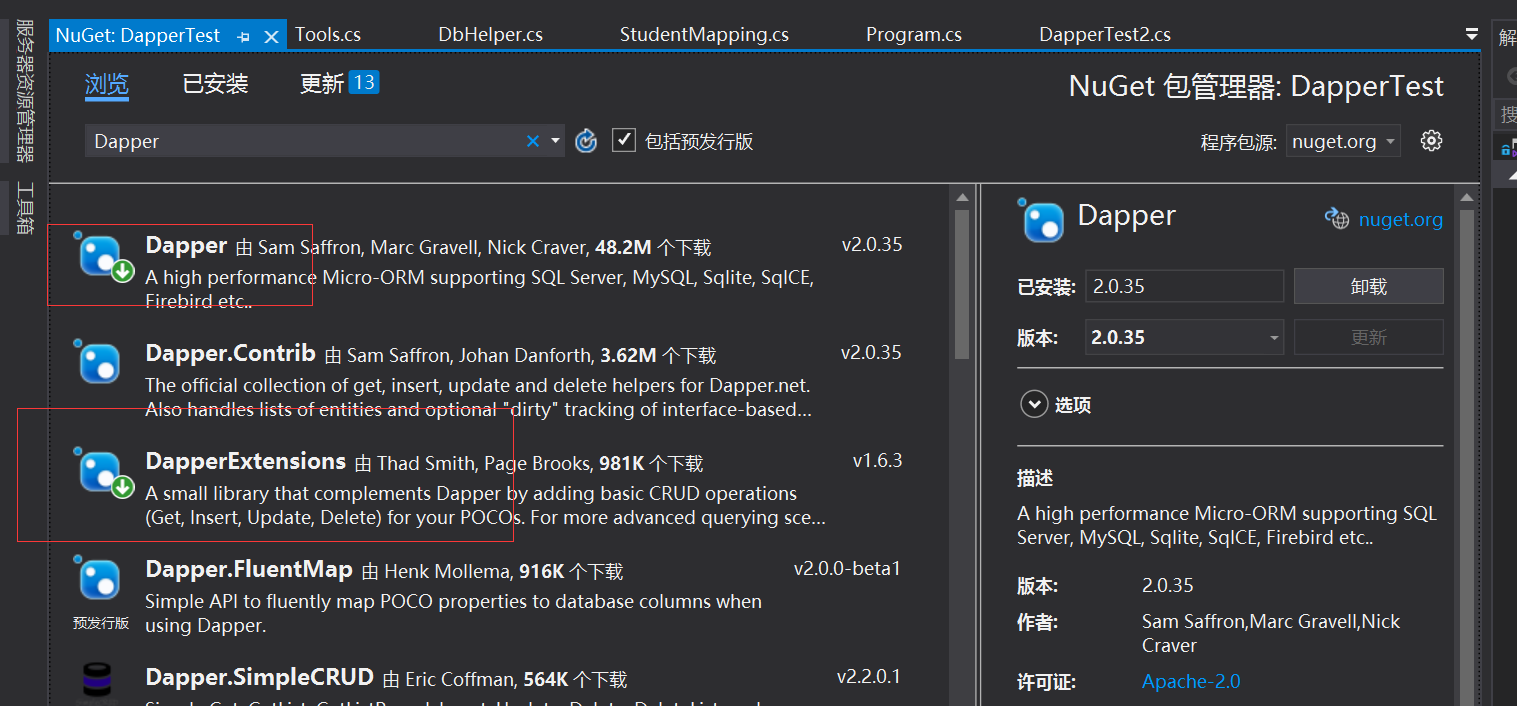Screen dimensions: 1517x706
Task: Select the Dapper package title
Action: [186, 245]
